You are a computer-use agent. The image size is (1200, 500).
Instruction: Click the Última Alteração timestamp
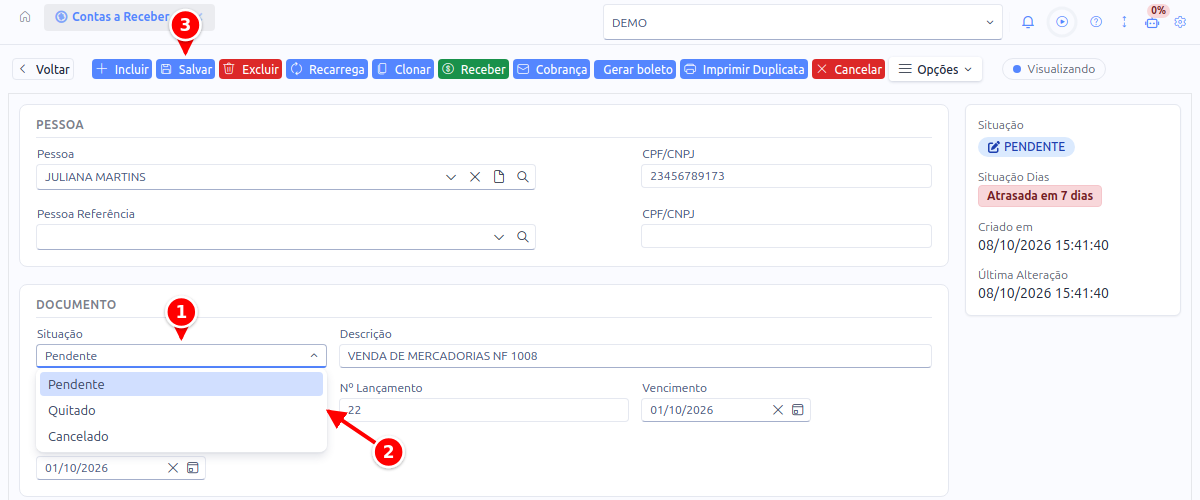(1043, 293)
